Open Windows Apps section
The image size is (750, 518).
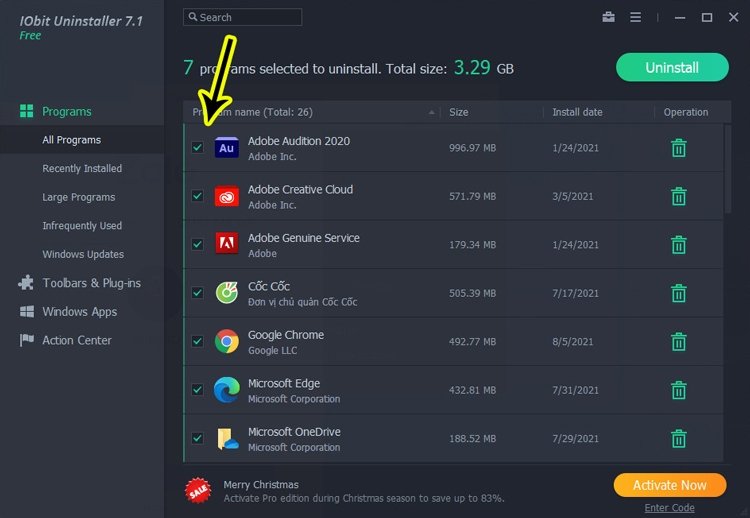(x=79, y=312)
